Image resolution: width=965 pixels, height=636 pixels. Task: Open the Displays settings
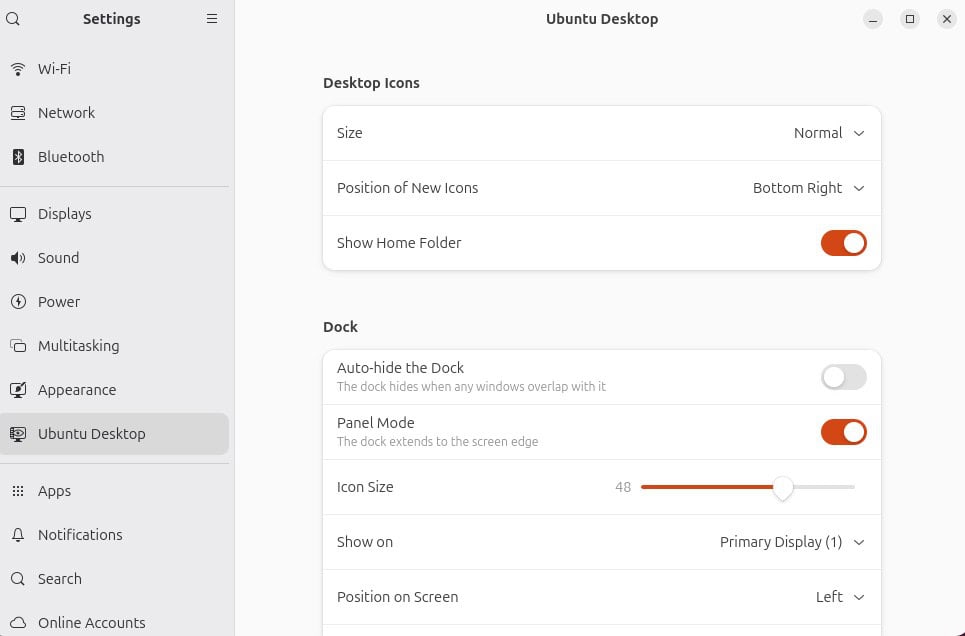pos(64,213)
